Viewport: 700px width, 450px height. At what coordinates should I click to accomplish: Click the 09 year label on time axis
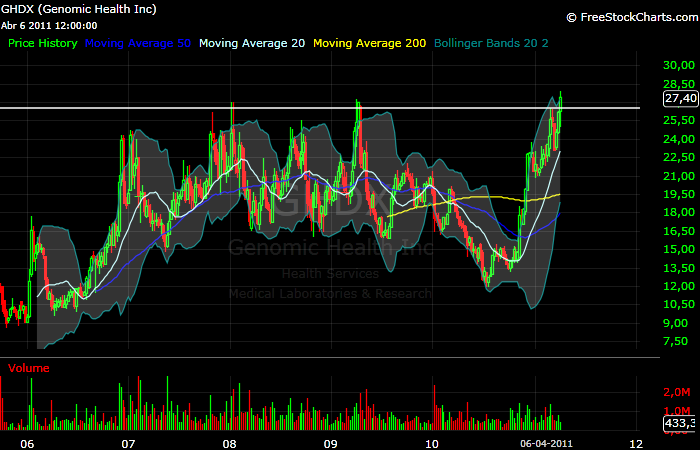pyautogui.click(x=331, y=444)
